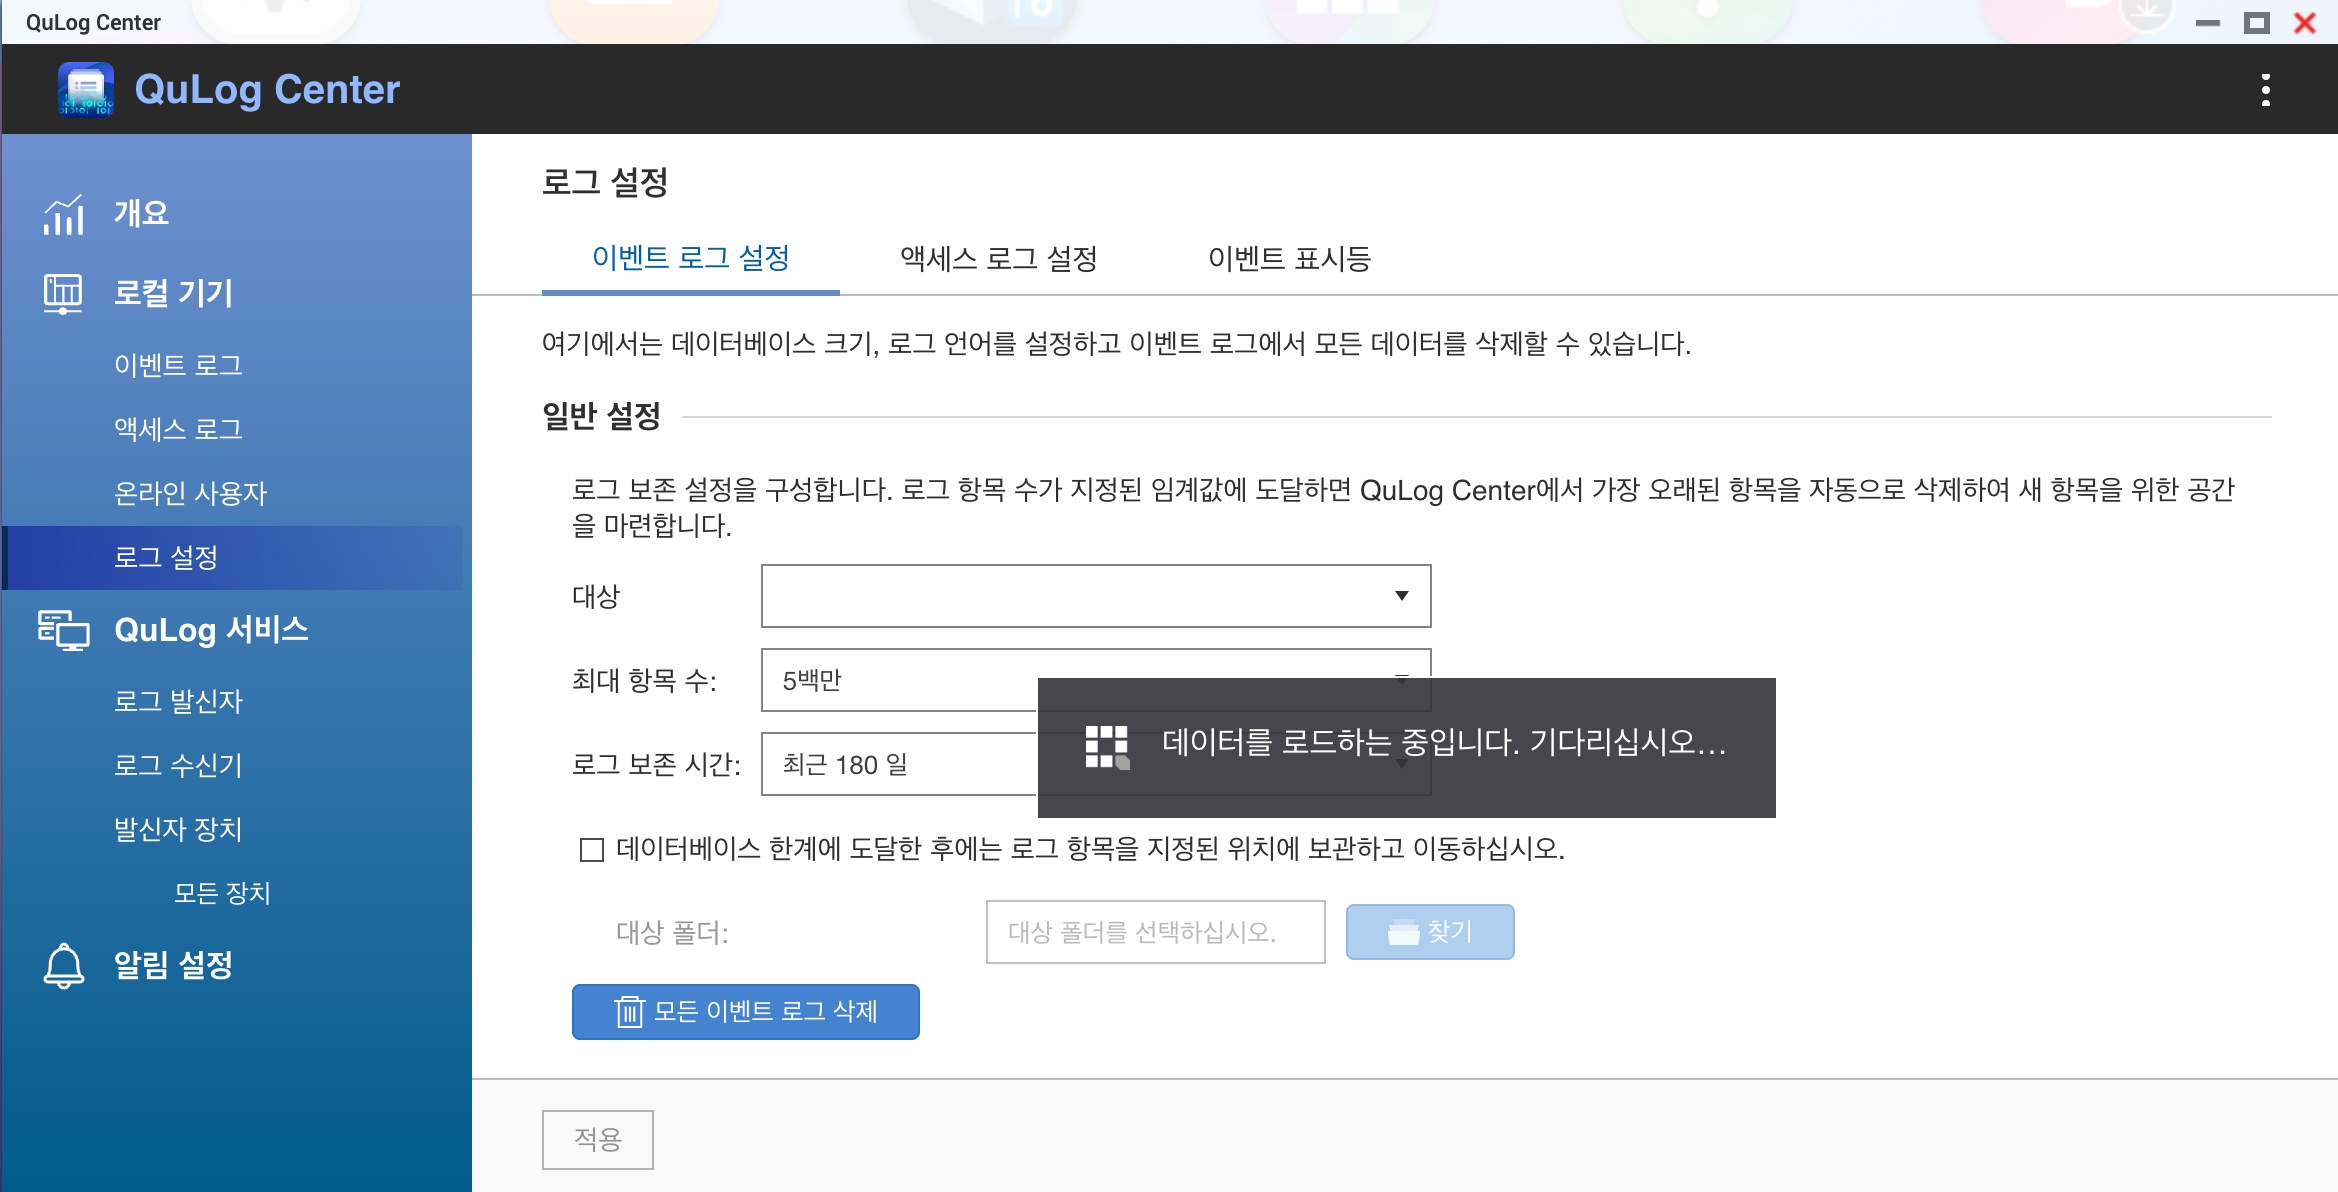Viewport: 2338px width, 1192px height.
Task: Click the bell icon for 알림 설정
Action: click(x=63, y=966)
